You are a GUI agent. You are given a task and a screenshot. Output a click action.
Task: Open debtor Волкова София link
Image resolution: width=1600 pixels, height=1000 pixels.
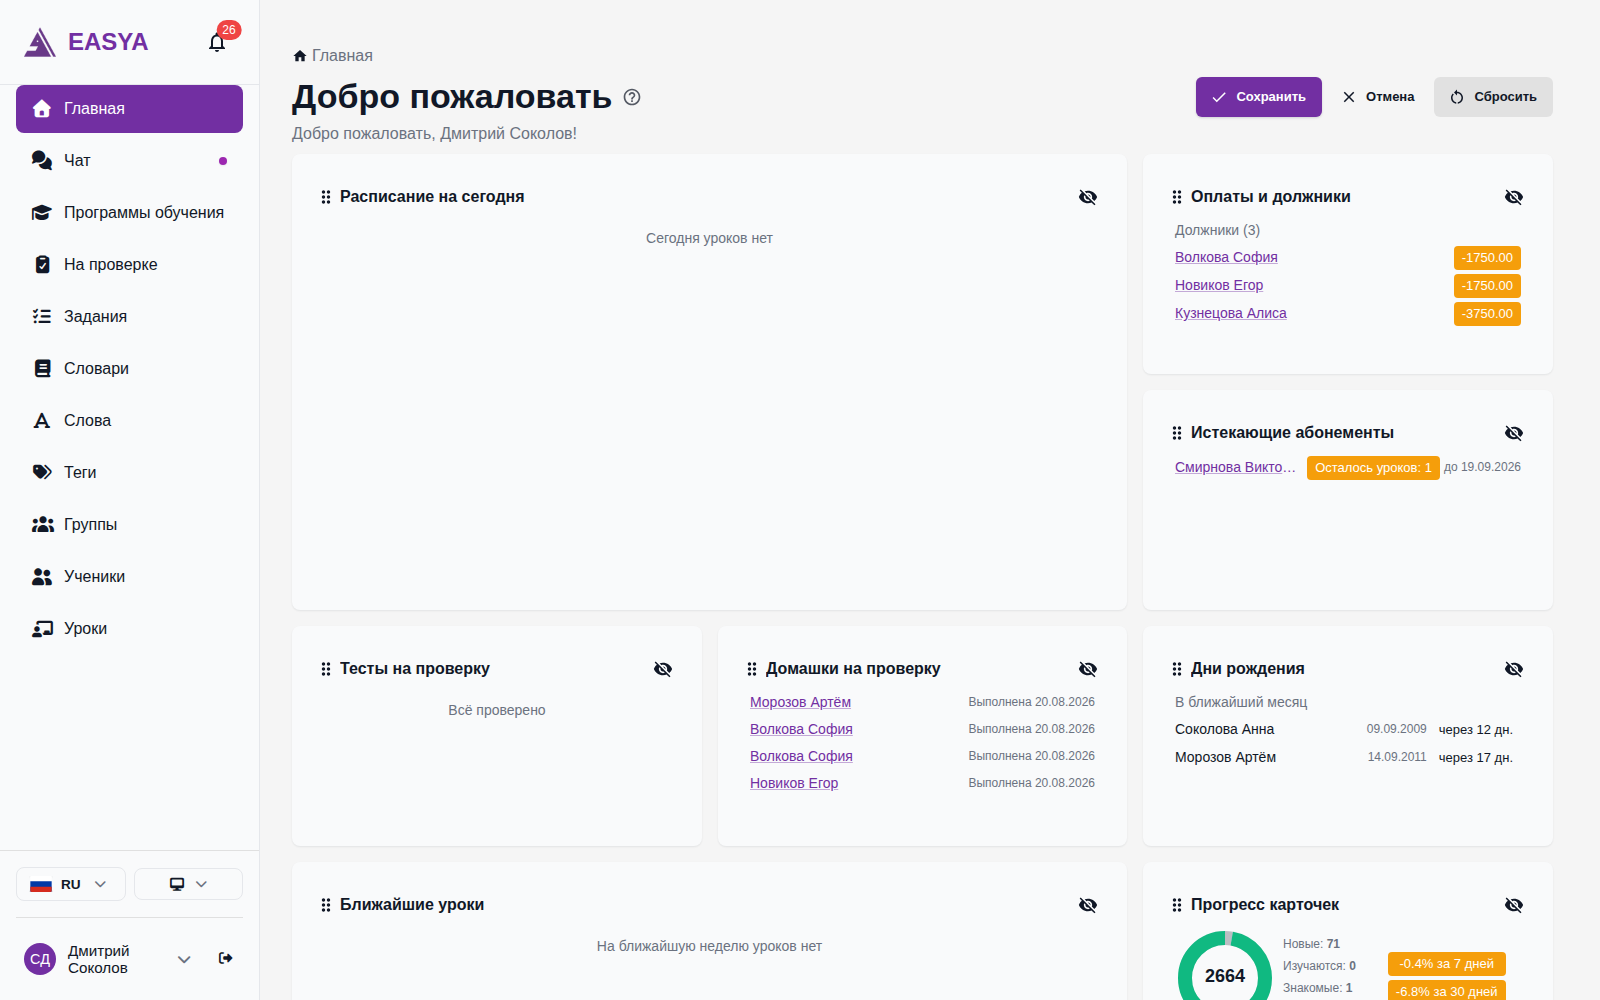pos(1226,257)
